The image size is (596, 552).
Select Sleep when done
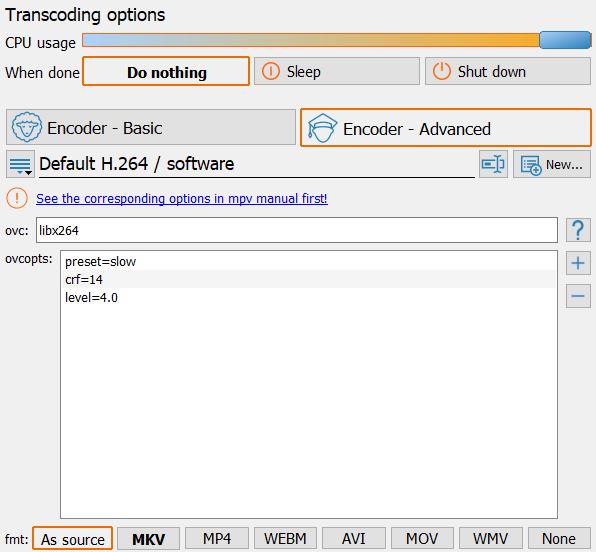(x=337, y=71)
